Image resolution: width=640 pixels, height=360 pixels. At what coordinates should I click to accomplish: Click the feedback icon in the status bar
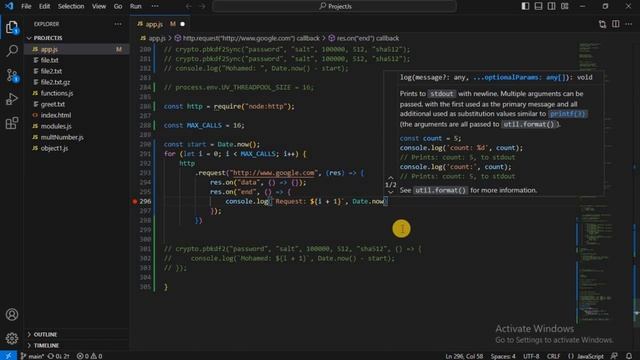pyautogui.click(x=614, y=356)
